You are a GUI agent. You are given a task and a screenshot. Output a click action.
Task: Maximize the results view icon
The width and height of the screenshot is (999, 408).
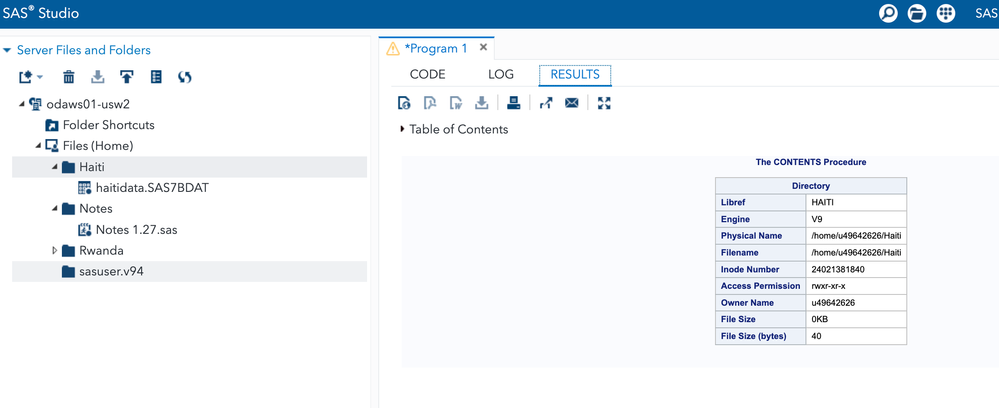click(604, 103)
